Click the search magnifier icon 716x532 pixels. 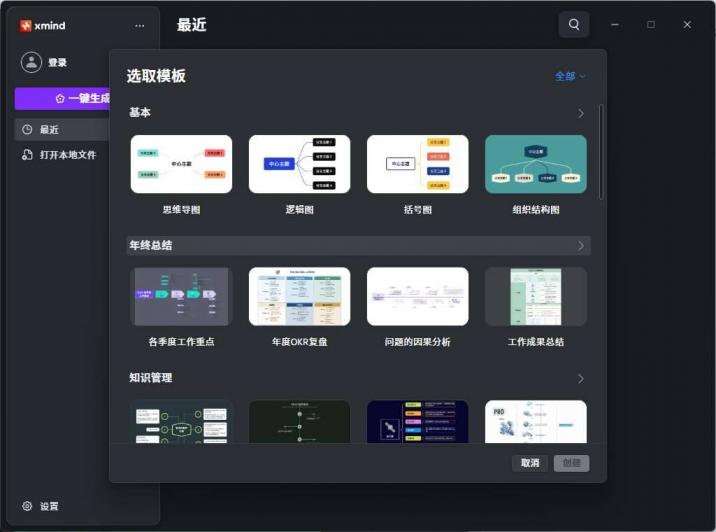click(x=574, y=25)
